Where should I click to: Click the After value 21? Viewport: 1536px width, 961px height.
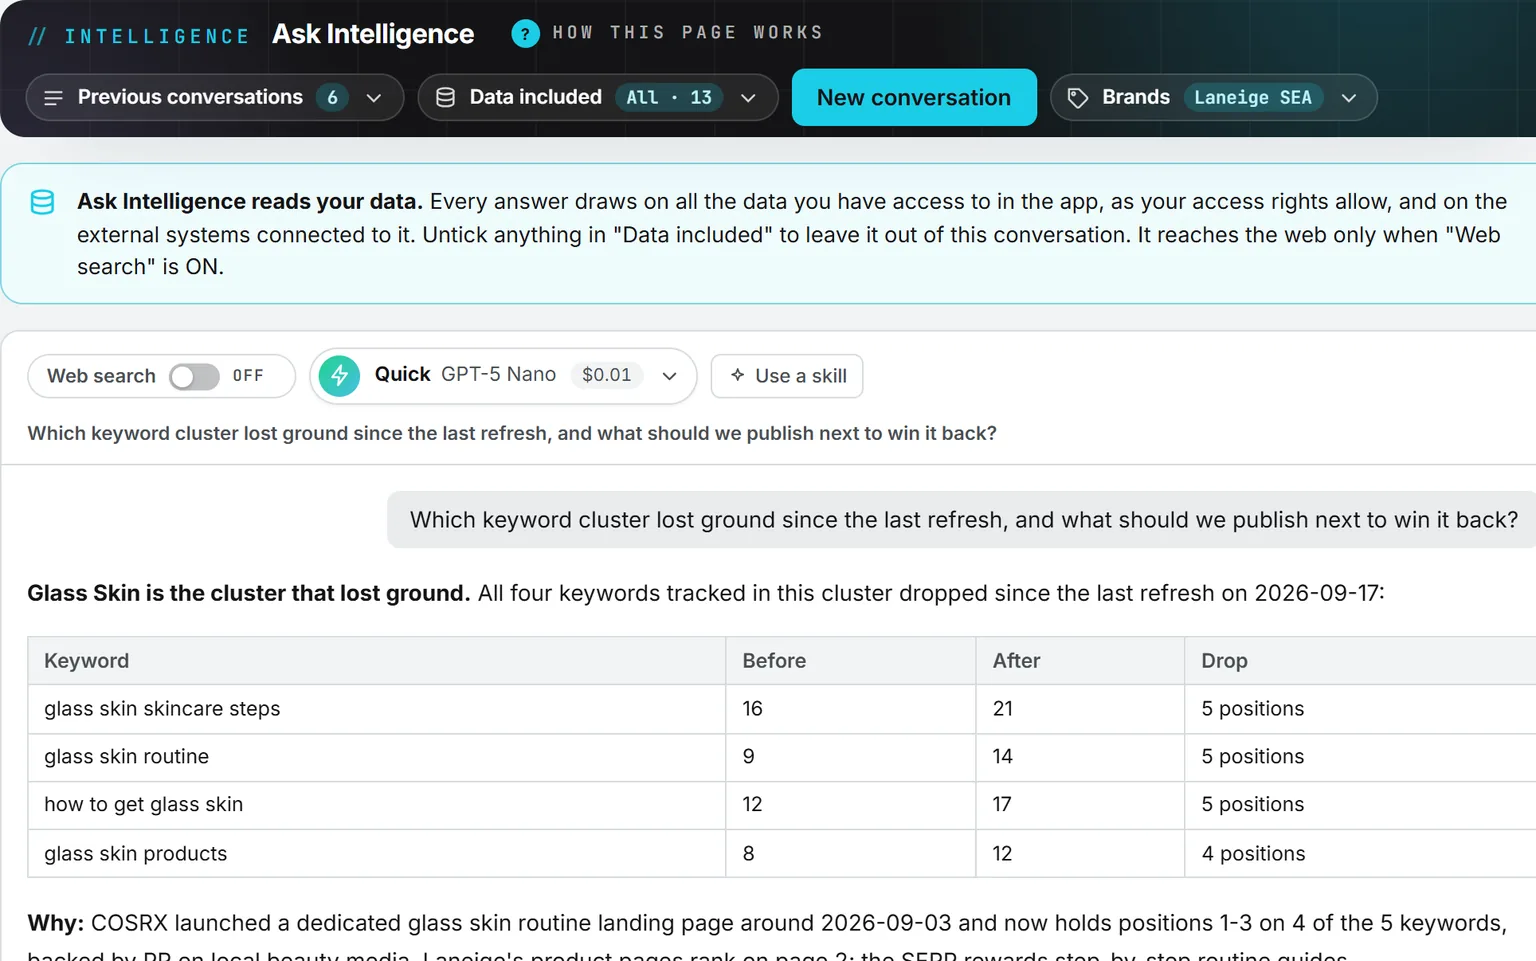1003,709
